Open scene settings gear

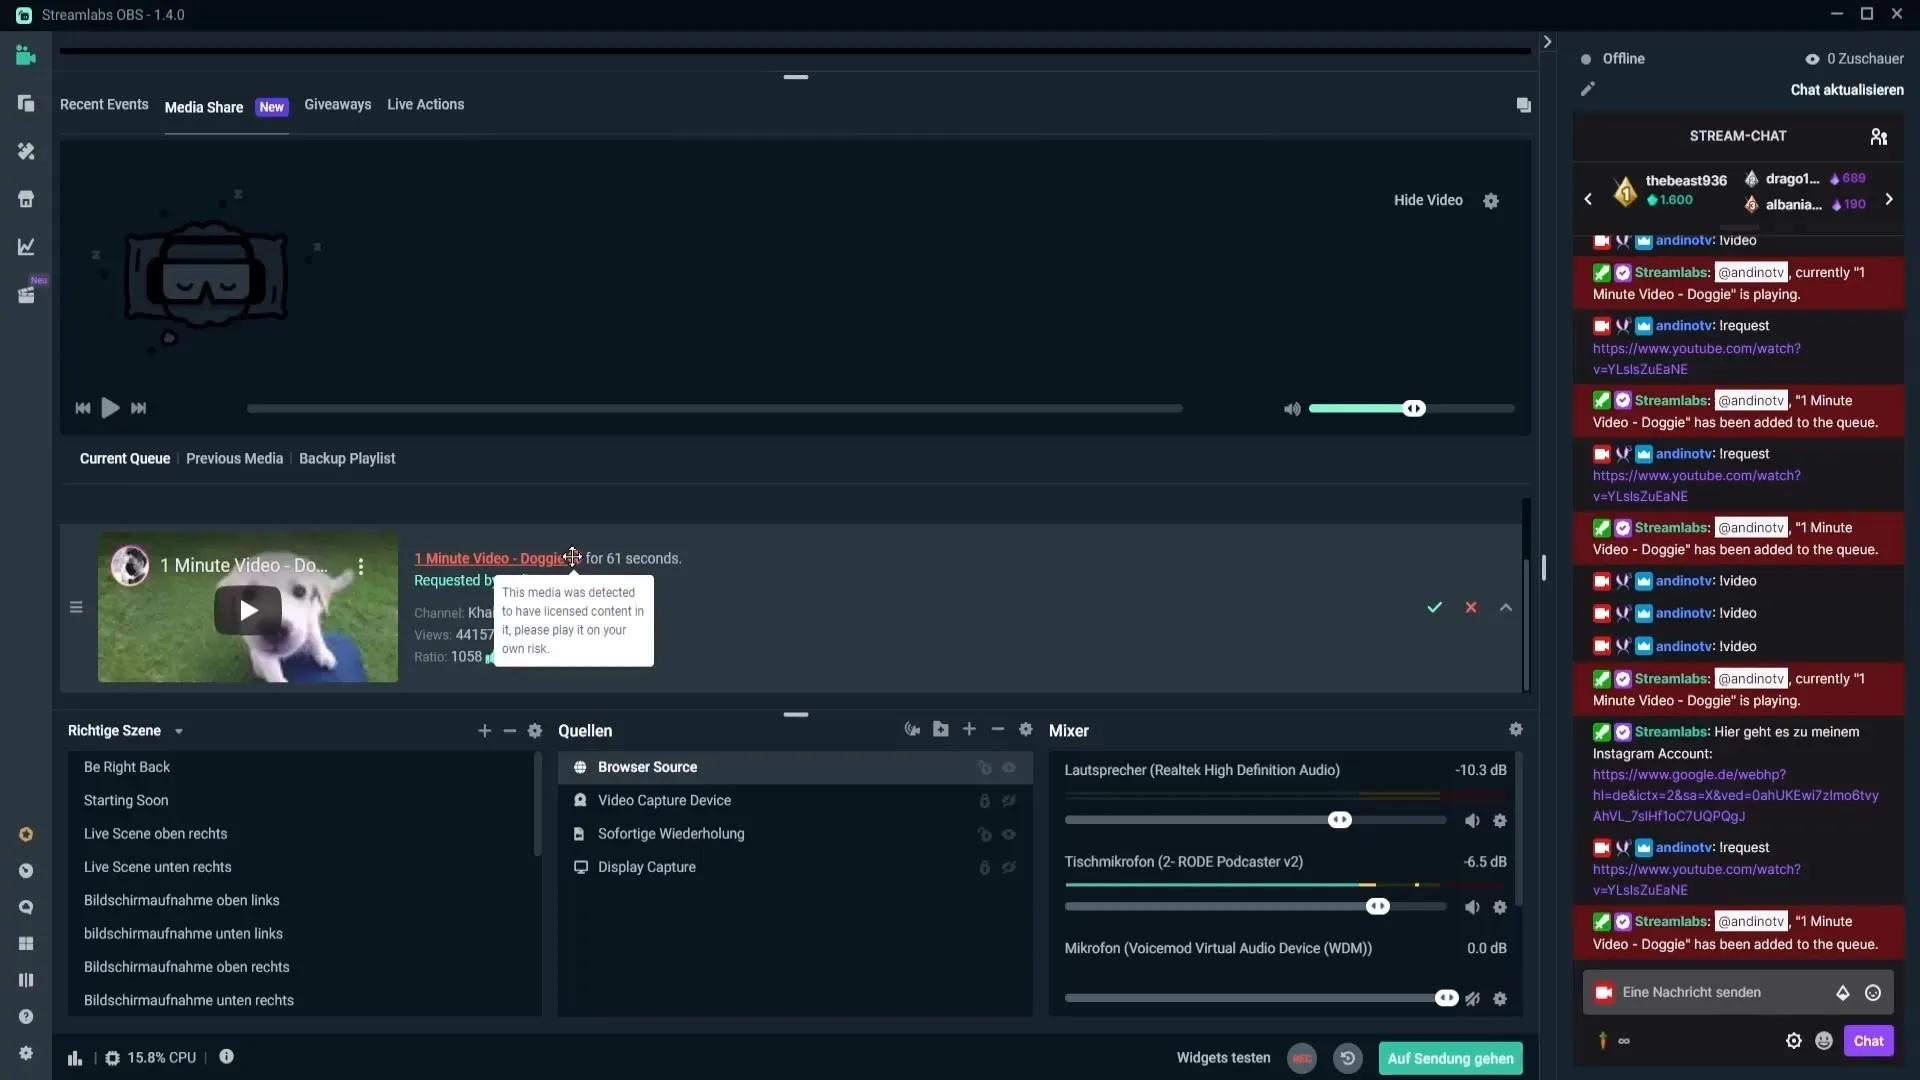coord(535,731)
